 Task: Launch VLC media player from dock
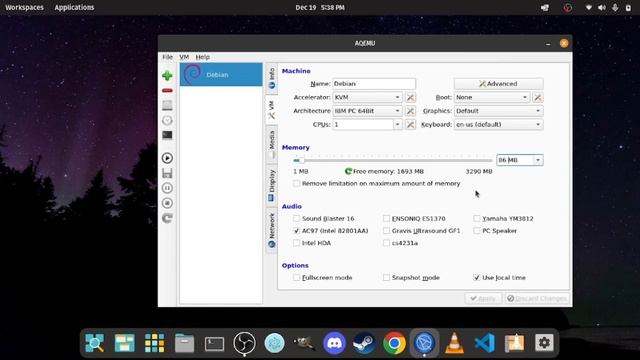pyautogui.click(x=454, y=343)
